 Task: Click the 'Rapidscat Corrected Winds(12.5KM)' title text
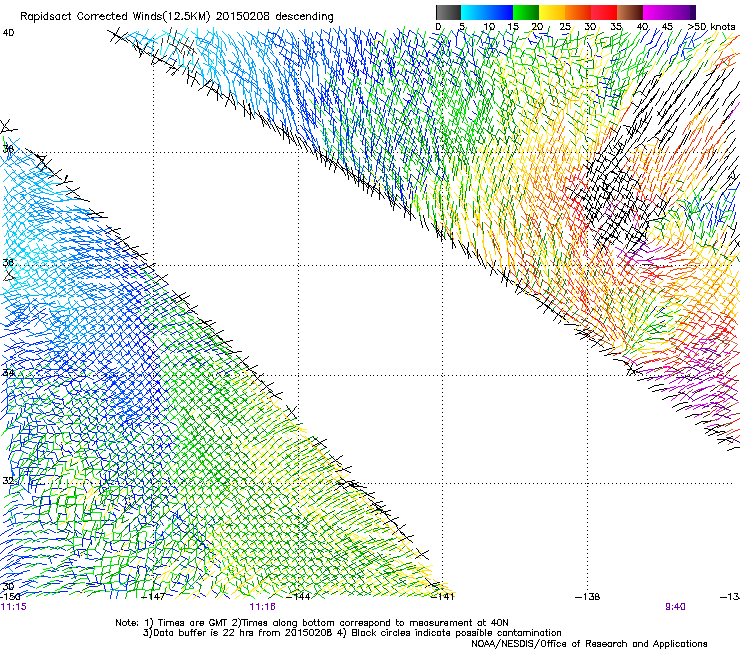point(115,17)
